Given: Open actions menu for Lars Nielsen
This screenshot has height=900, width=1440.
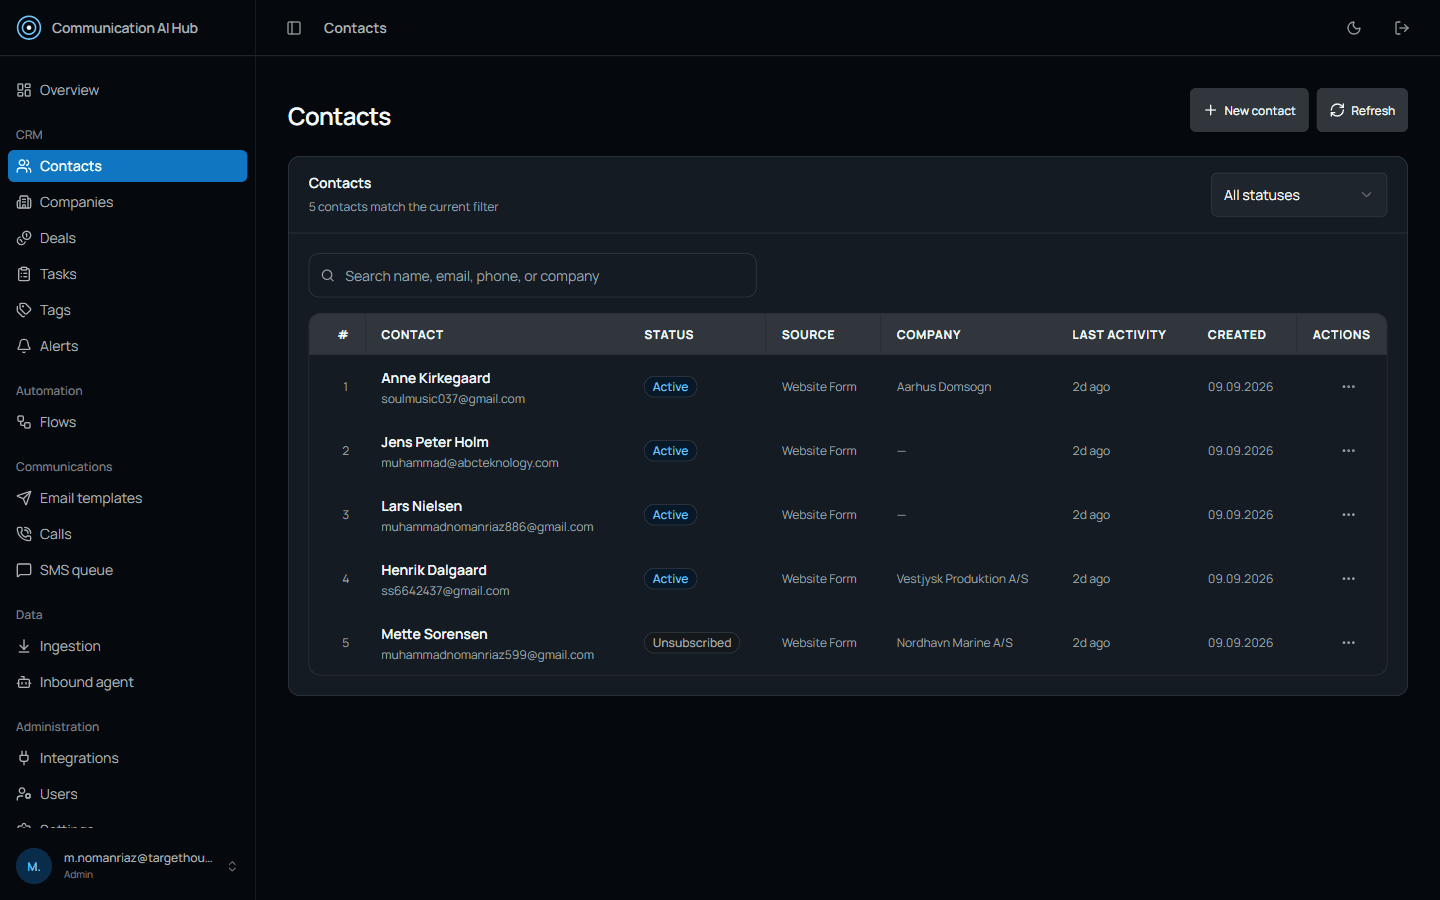Looking at the screenshot, I should 1349,515.
